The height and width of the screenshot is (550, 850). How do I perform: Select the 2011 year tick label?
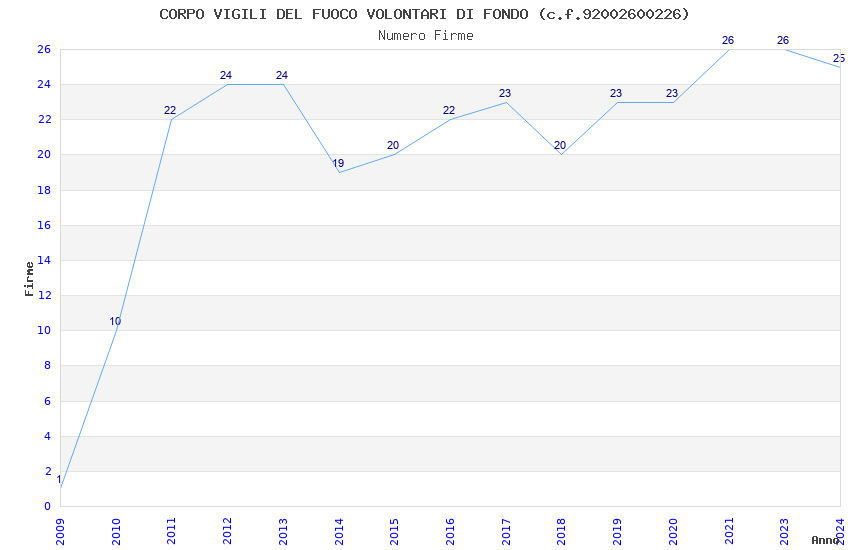[x=172, y=531]
